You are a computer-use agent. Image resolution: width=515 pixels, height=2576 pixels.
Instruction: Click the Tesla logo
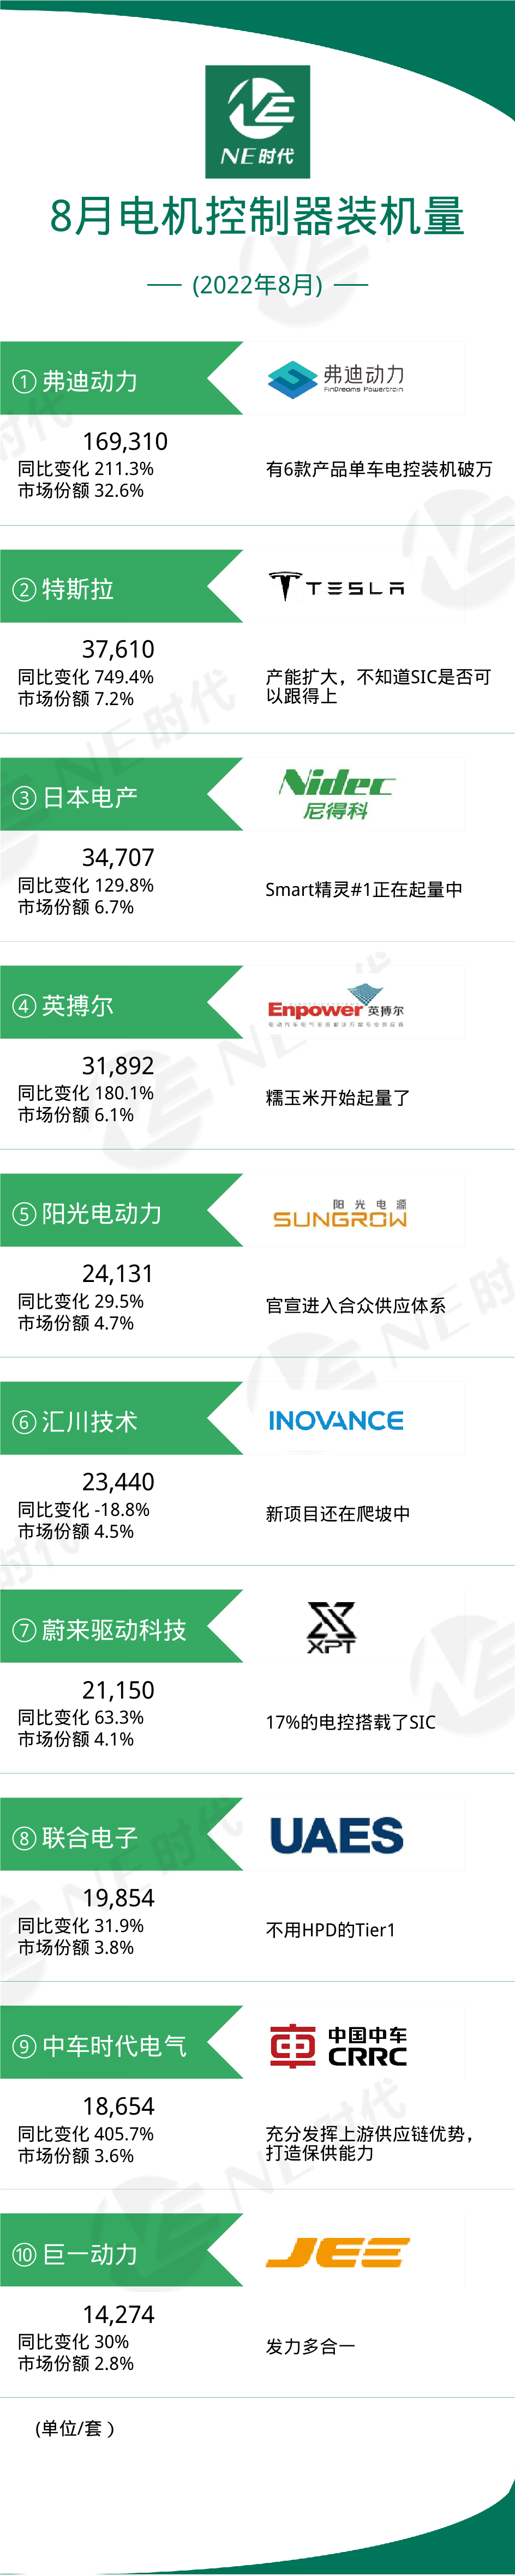coord(336,587)
